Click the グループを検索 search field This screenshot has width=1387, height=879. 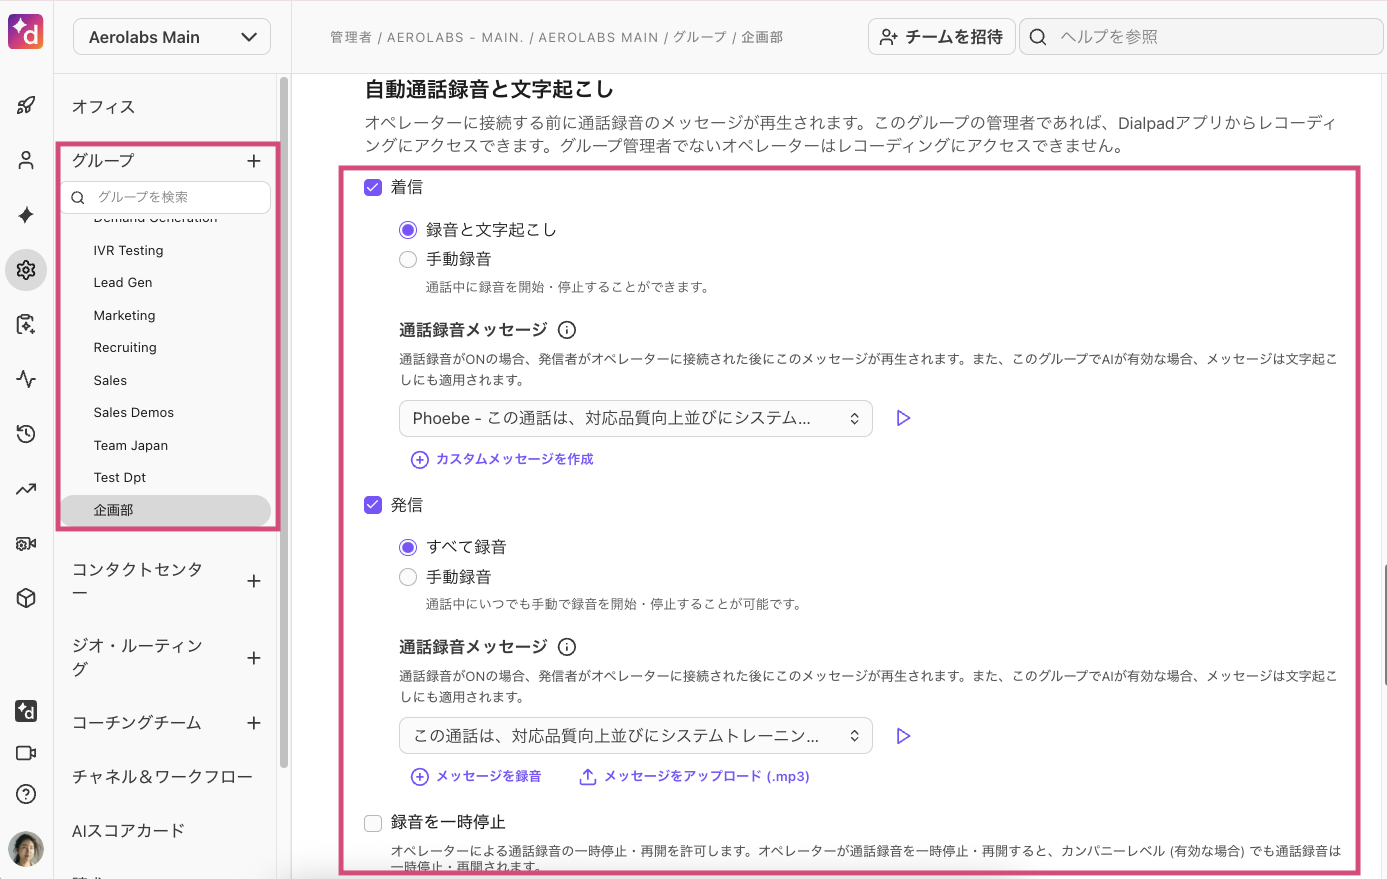click(x=165, y=197)
